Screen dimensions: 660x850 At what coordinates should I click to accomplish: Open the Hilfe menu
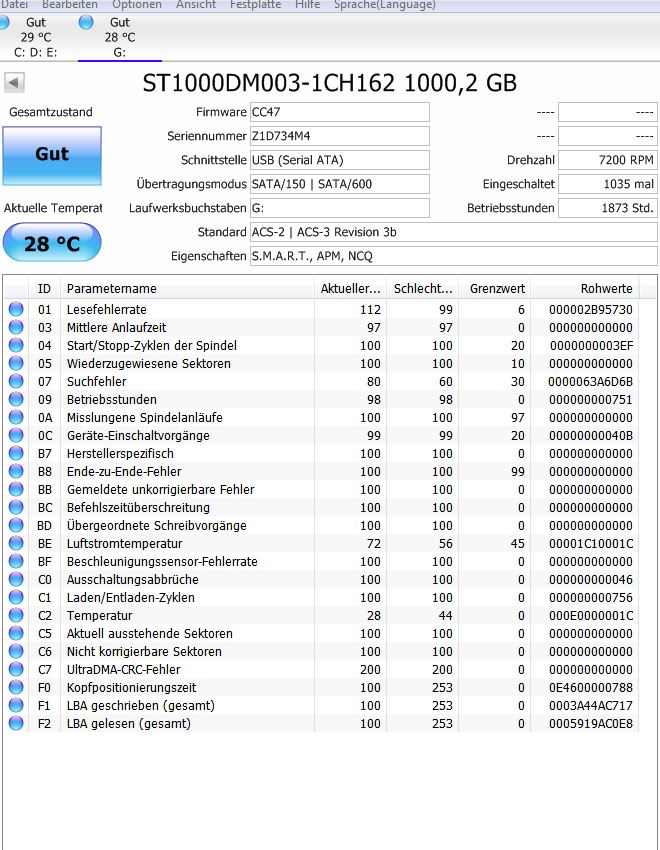click(x=307, y=5)
